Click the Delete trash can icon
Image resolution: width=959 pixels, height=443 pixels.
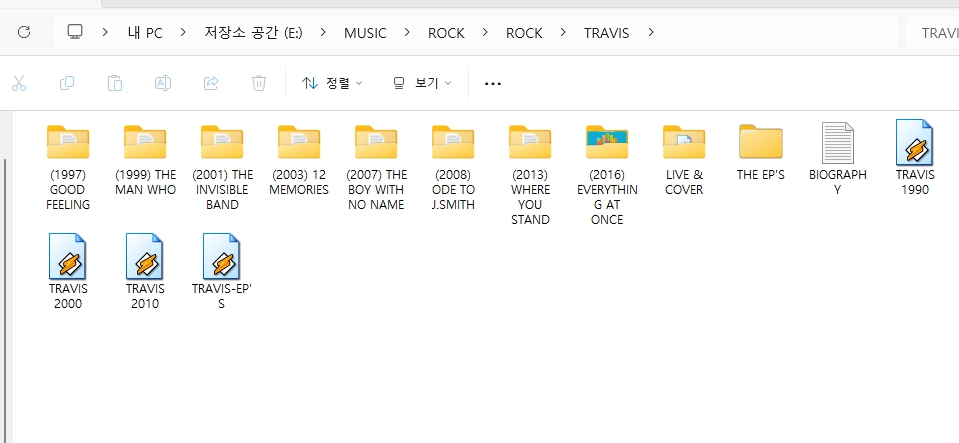tap(259, 83)
